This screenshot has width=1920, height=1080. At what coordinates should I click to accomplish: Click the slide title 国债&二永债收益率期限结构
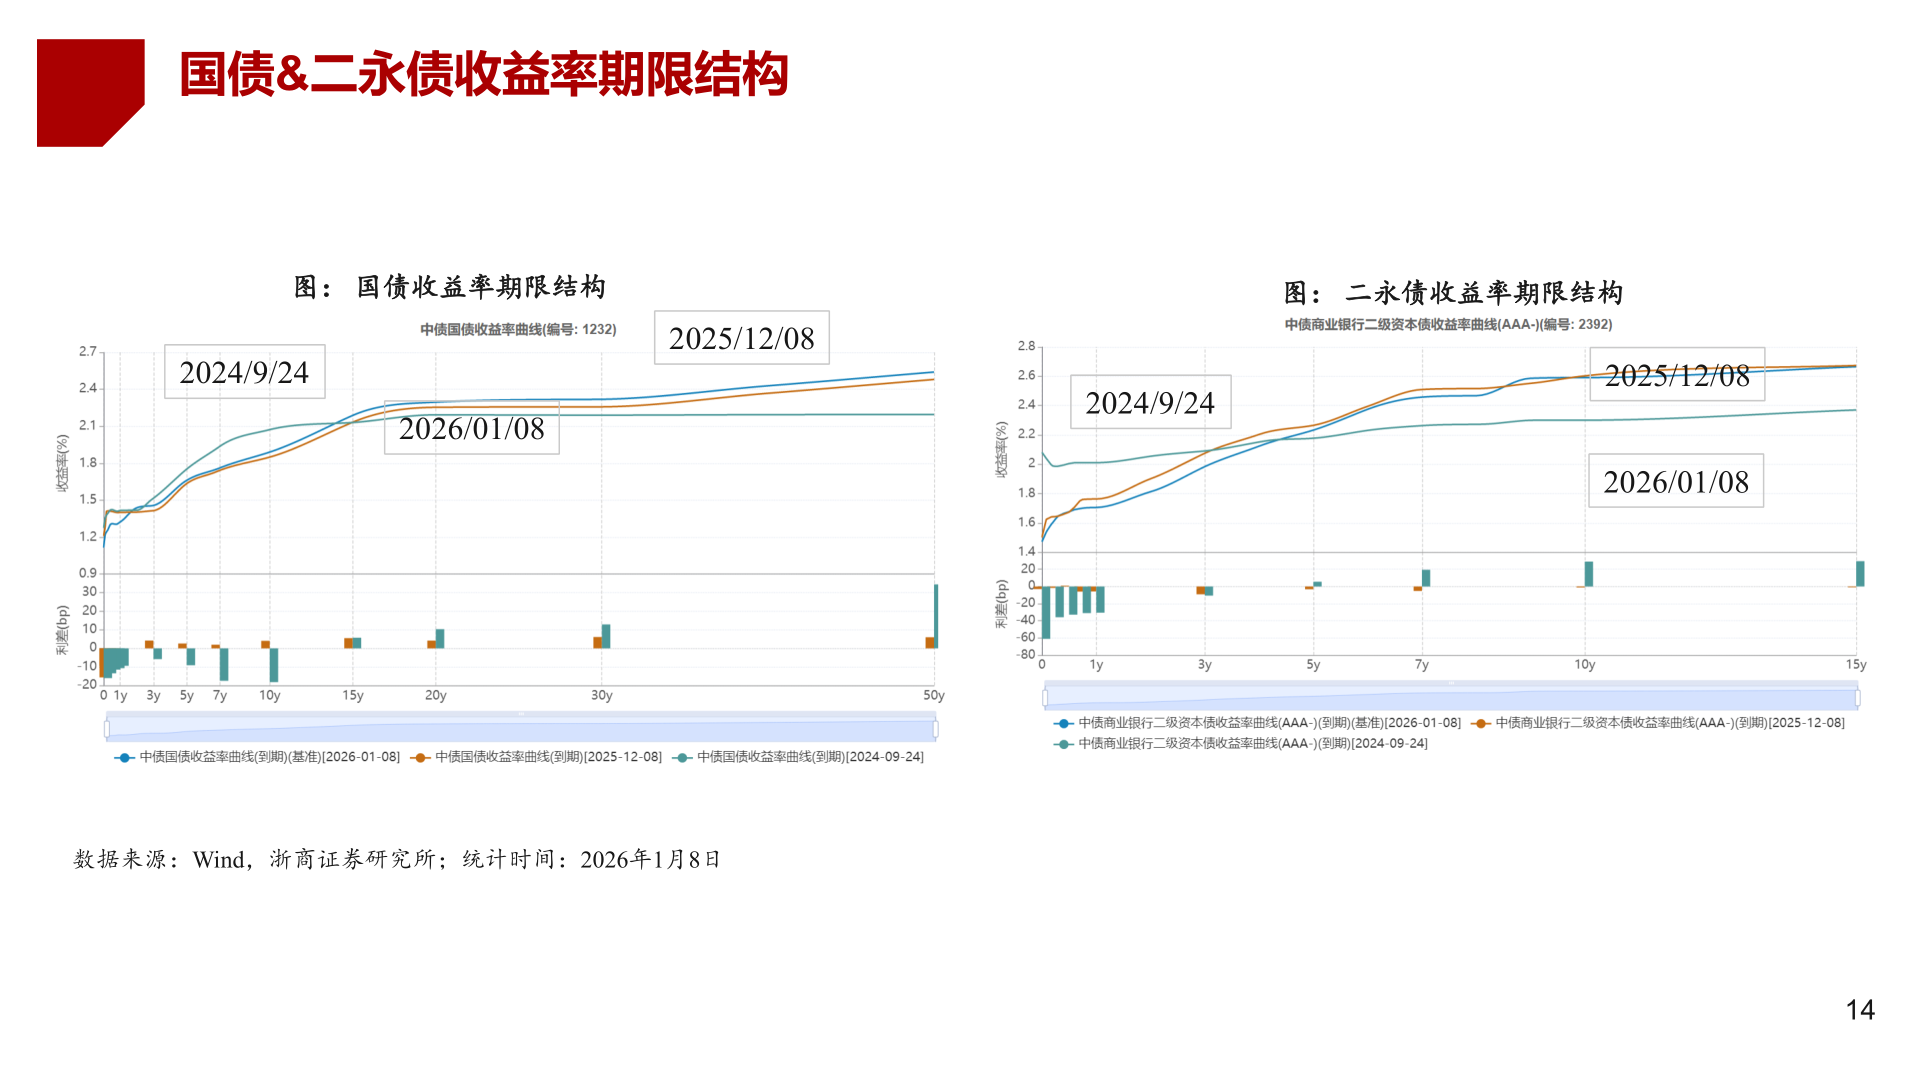pos(484,75)
